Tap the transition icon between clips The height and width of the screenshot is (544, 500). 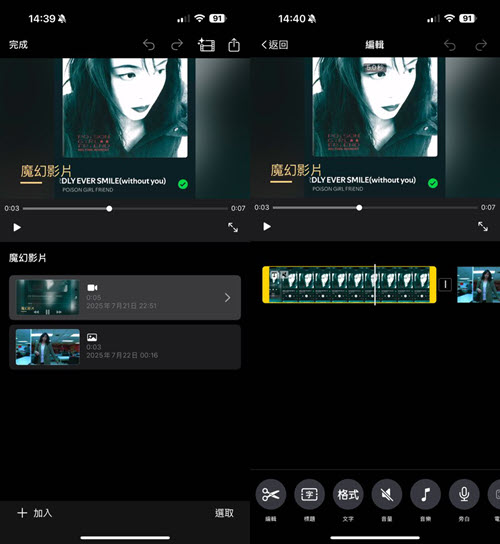[445, 284]
